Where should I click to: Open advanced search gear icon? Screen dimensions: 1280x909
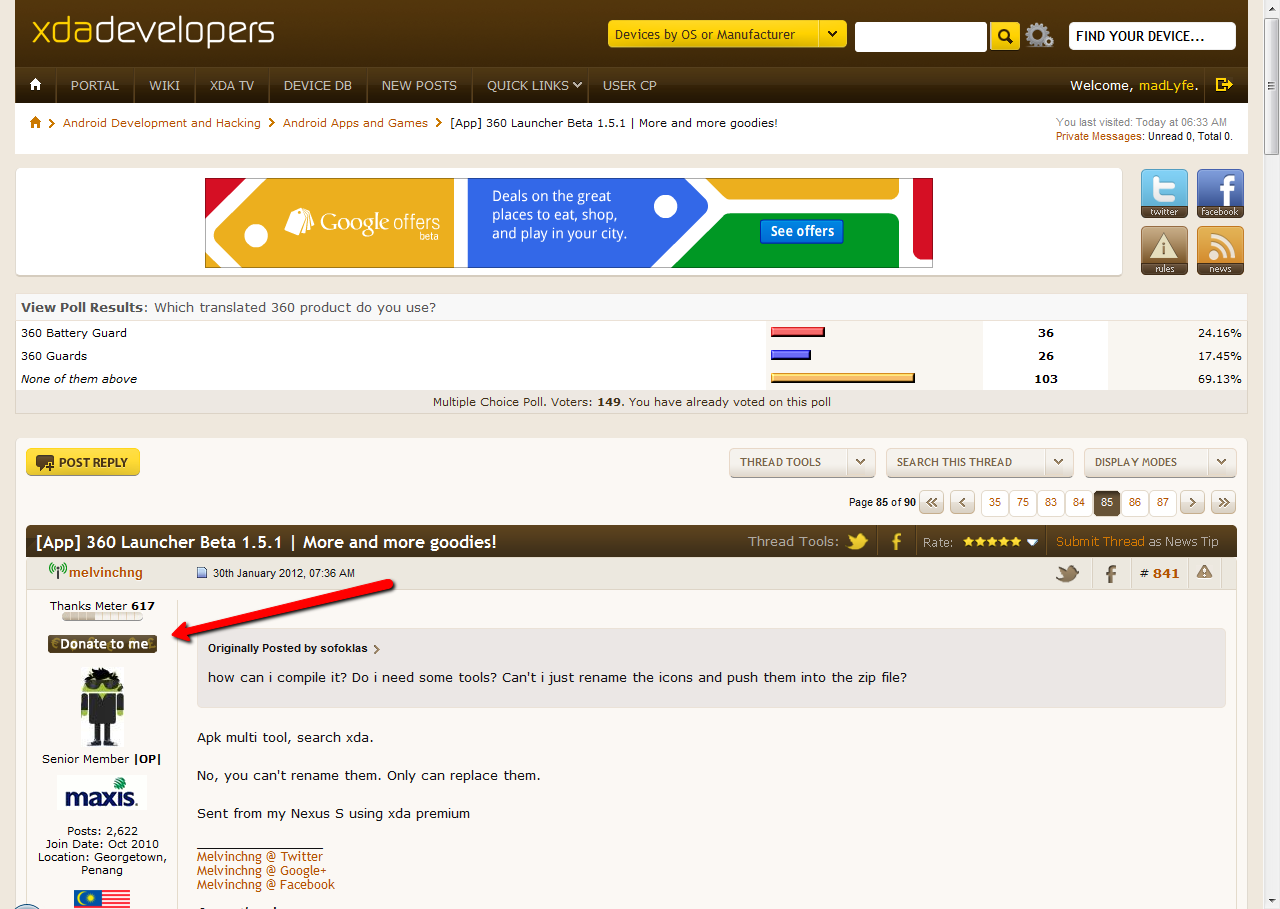[x=1039, y=36]
